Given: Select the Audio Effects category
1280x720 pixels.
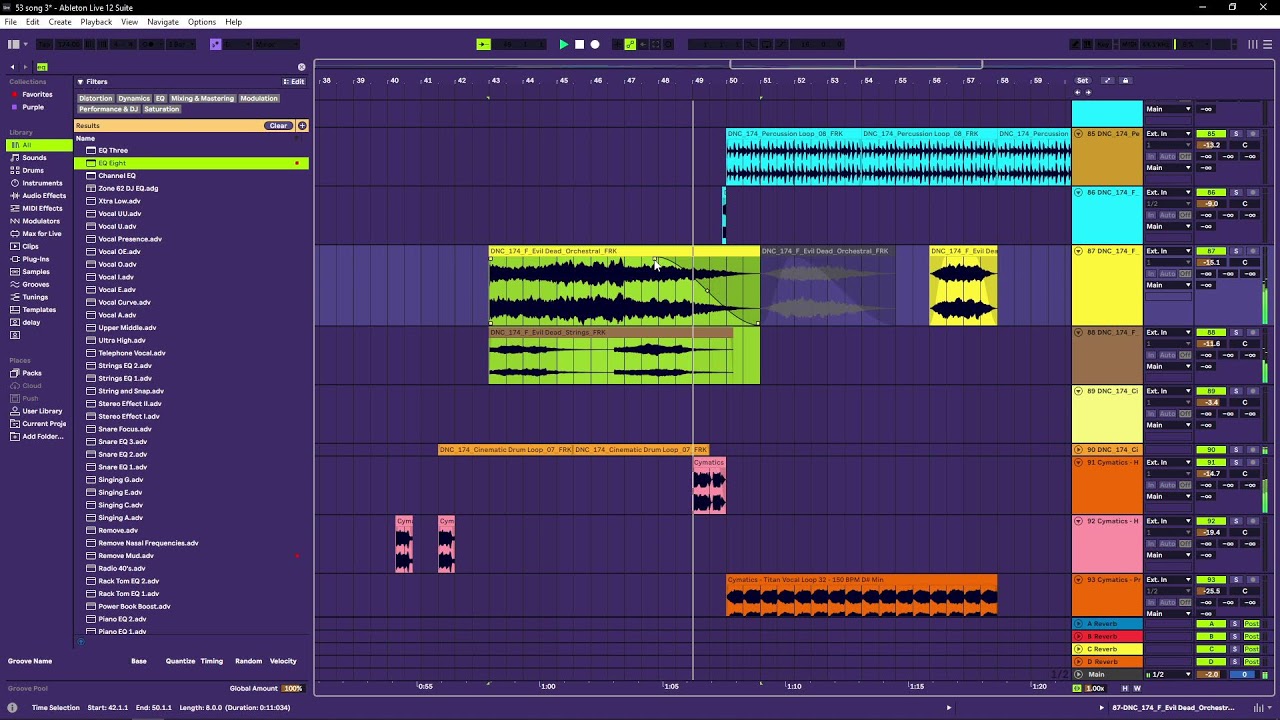Looking at the screenshot, I should (44, 196).
